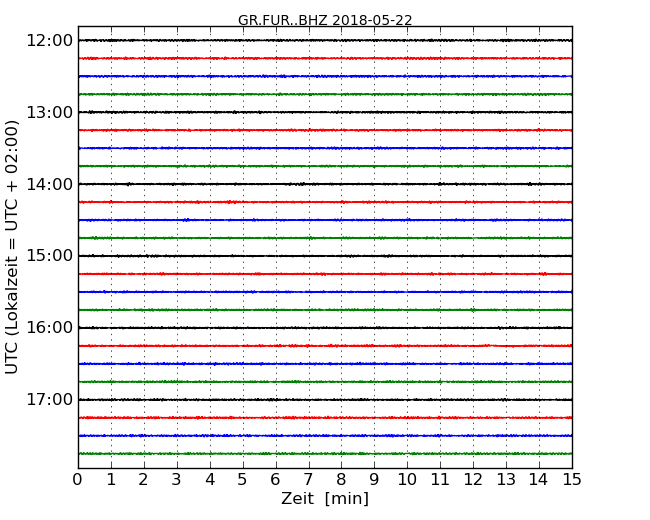Click the x-axis tick label 12
The width and height of the screenshot is (650, 520).
pos(473,480)
